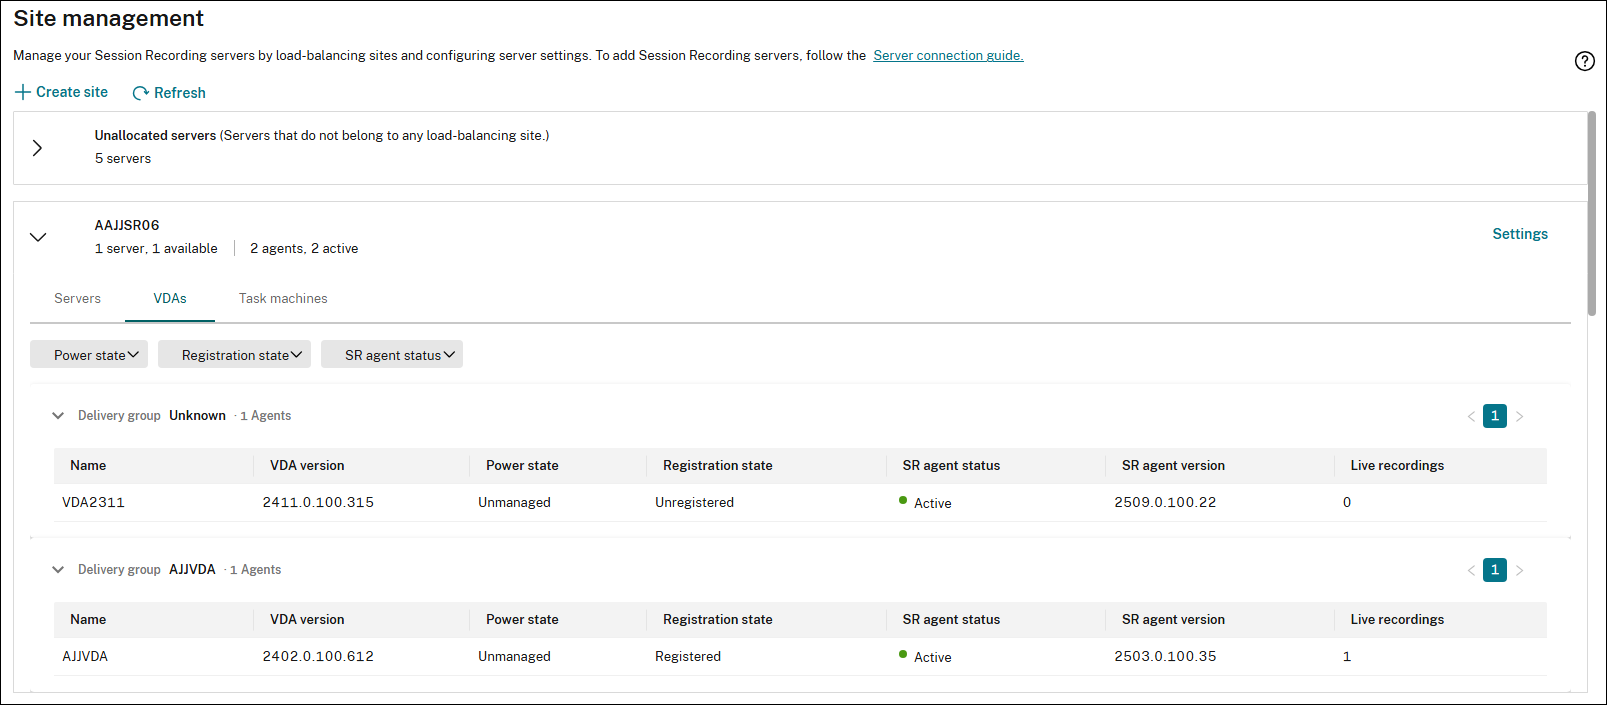1607x705 pixels.
Task: Collapse the AJJVDA delivery group
Action: click(58, 570)
